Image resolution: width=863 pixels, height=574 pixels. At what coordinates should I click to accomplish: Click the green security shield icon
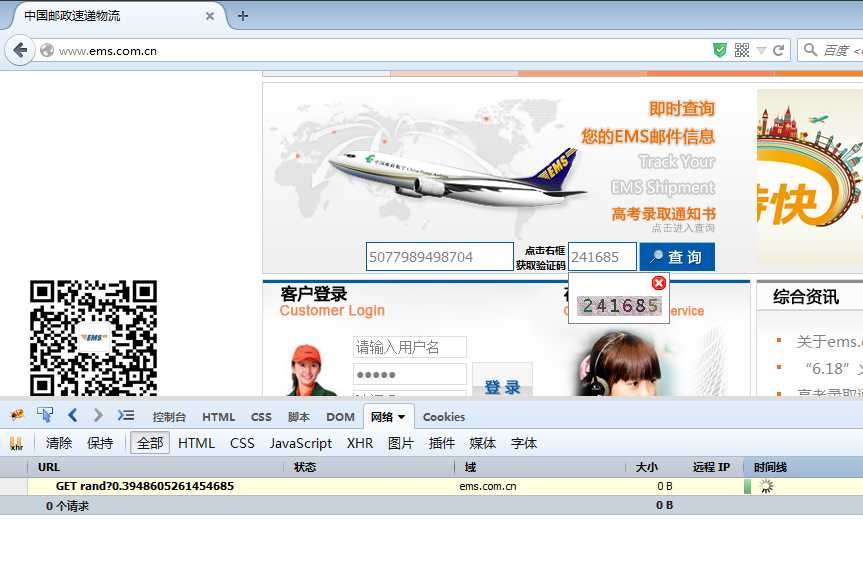(x=719, y=51)
